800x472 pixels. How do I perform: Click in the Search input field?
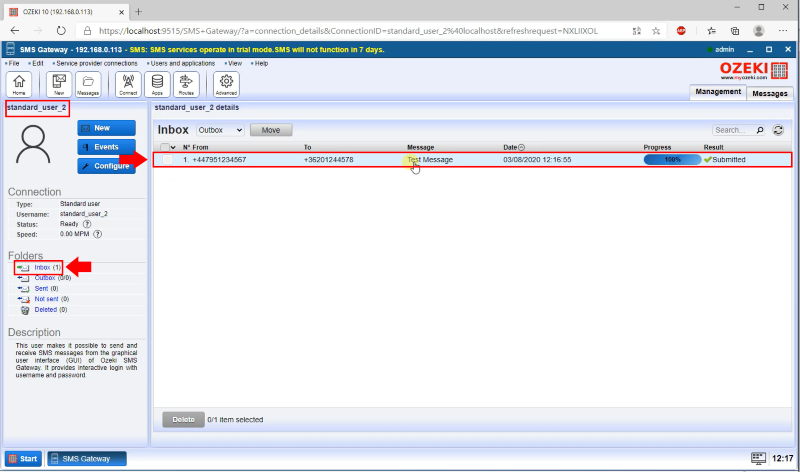[x=734, y=130]
